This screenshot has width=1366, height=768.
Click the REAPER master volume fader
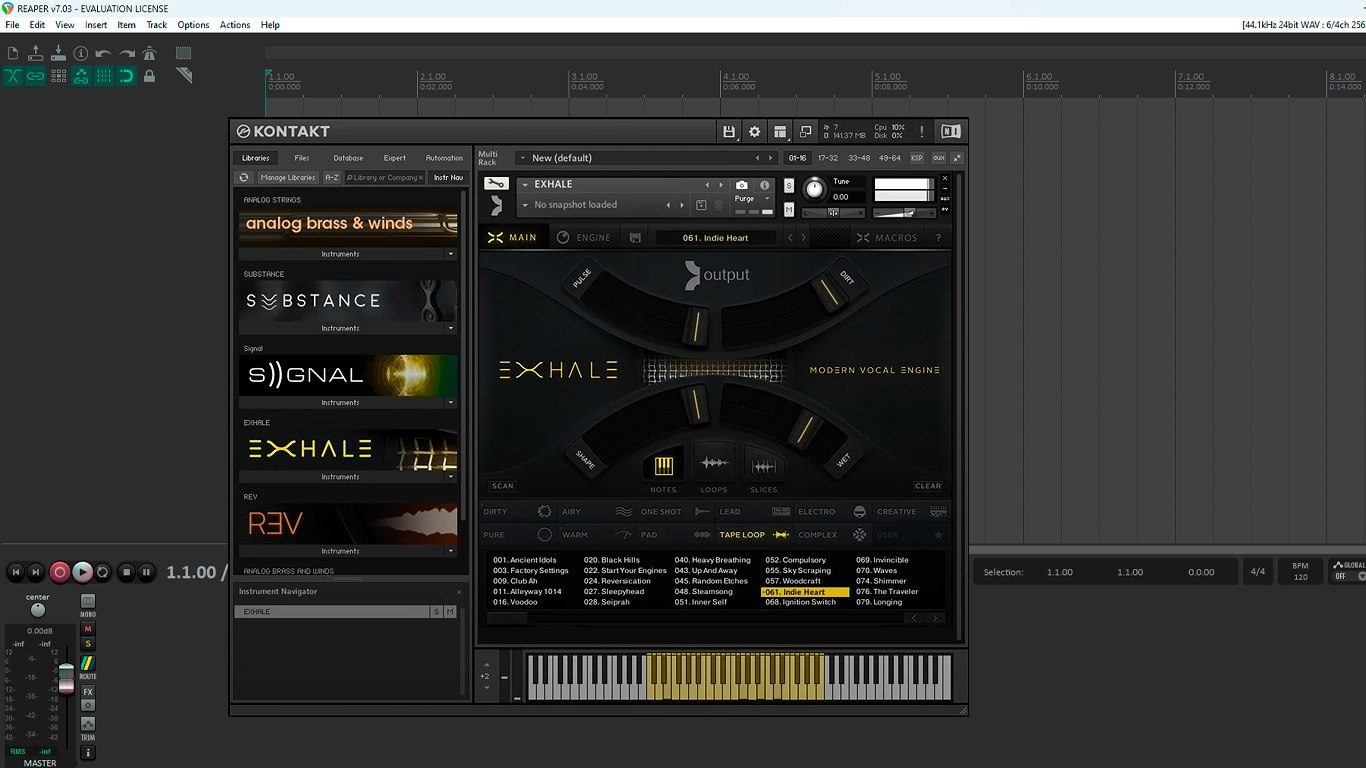[66, 677]
